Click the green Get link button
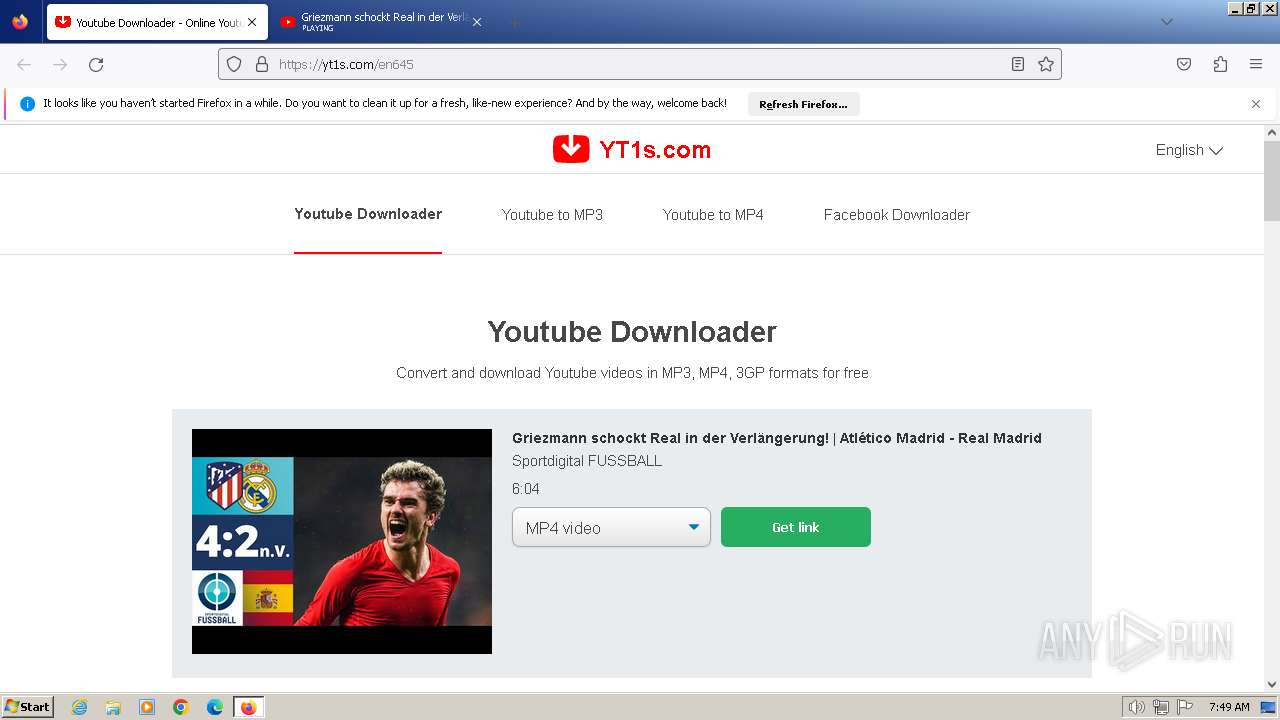This screenshot has height=720, width=1280. coord(796,527)
